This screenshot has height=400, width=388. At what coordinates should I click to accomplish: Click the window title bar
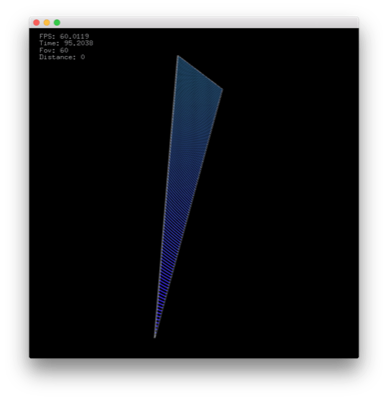coord(194,22)
